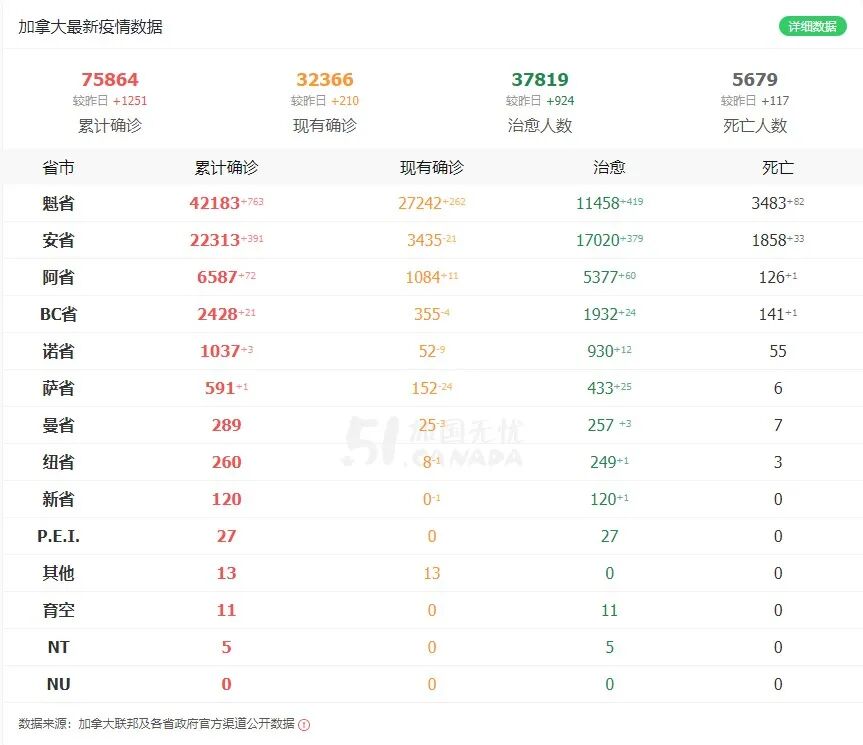Screen dimensions: 863x745
Task: Click 曼省 recovered value 257
Action: pyautogui.click(x=600, y=425)
